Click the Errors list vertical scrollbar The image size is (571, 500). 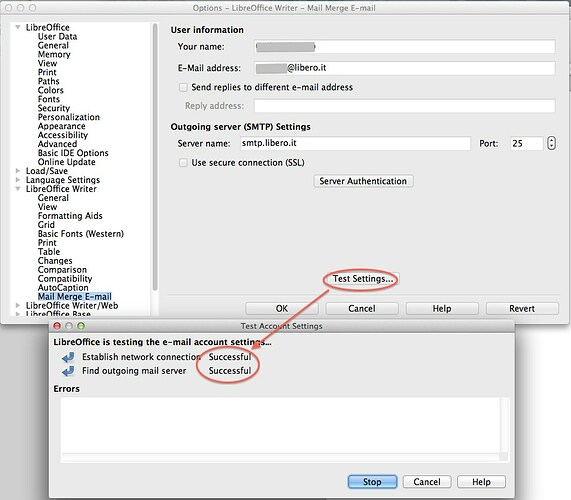point(504,425)
